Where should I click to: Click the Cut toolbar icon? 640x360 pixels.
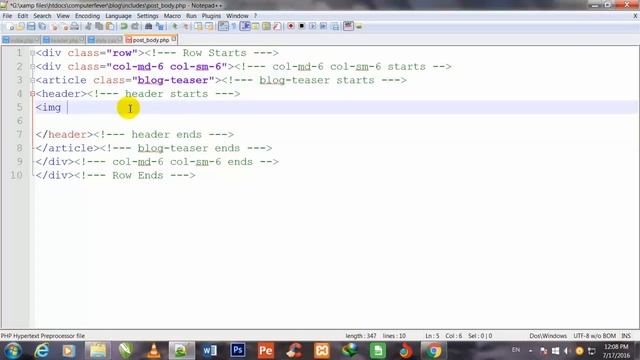[x=88, y=27]
